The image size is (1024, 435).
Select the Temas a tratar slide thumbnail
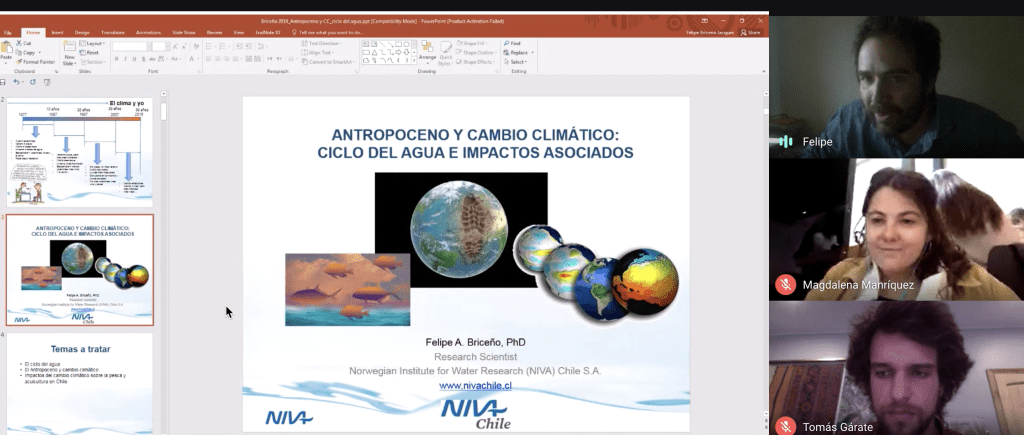[x=80, y=382]
